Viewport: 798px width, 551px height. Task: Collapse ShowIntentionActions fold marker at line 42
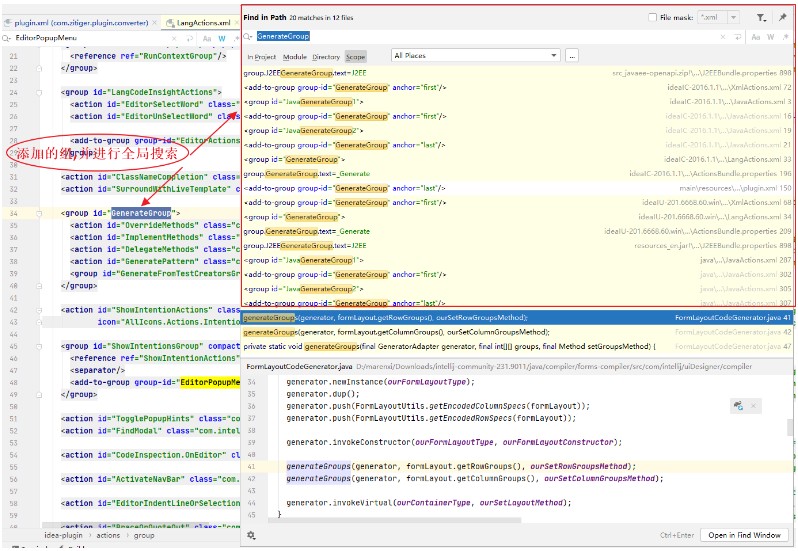click(39, 310)
